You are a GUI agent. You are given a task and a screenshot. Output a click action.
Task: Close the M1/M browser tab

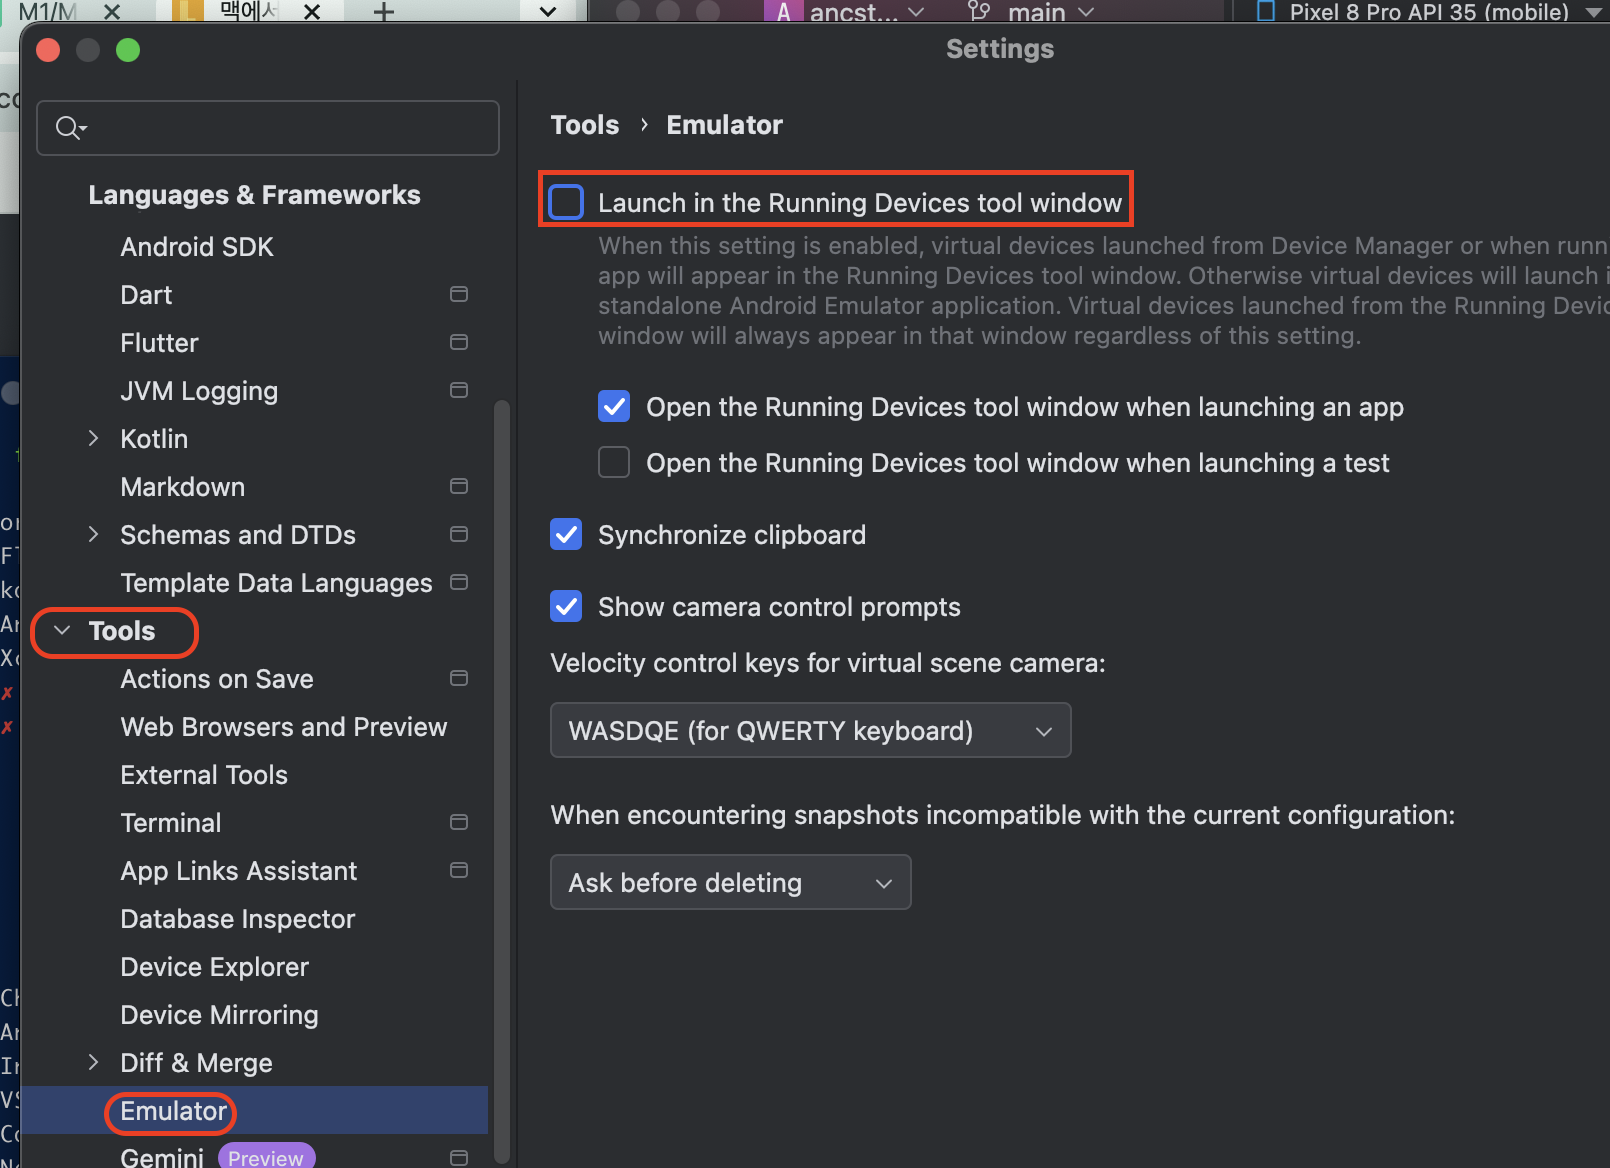click(112, 12)
